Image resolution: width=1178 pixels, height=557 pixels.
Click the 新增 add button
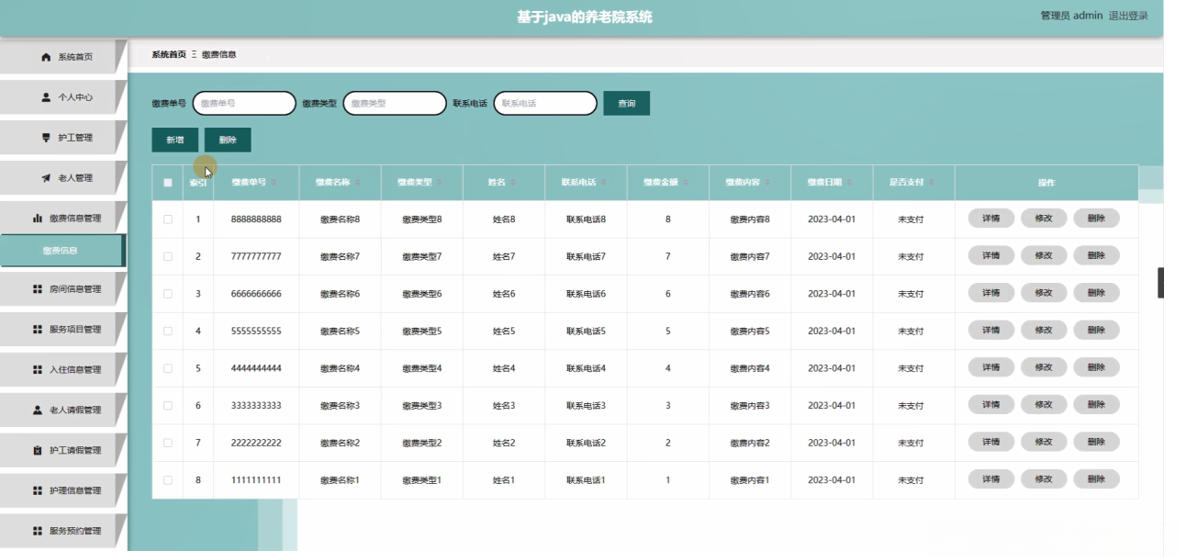click(175, 140)
